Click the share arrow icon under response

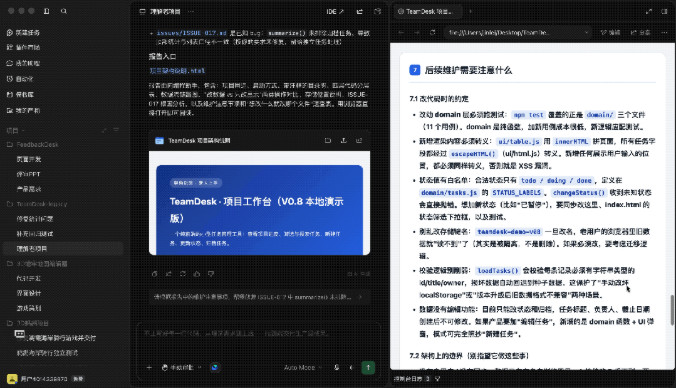click(x=169, y=274)
